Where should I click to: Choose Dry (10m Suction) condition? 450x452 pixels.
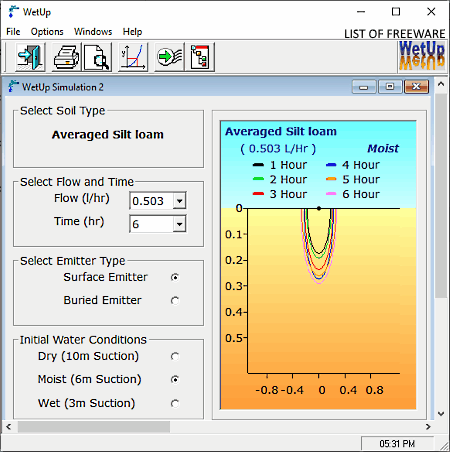pos(175,356)
